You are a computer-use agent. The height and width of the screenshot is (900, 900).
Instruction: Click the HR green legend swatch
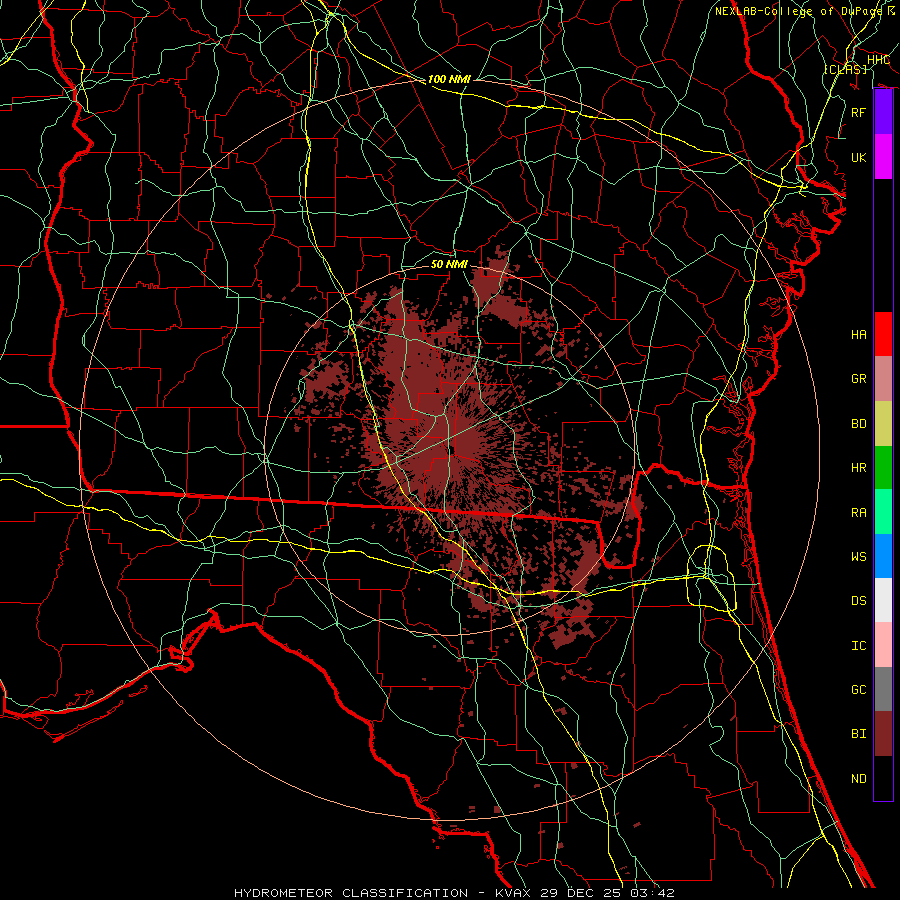[x=883, y=468]
